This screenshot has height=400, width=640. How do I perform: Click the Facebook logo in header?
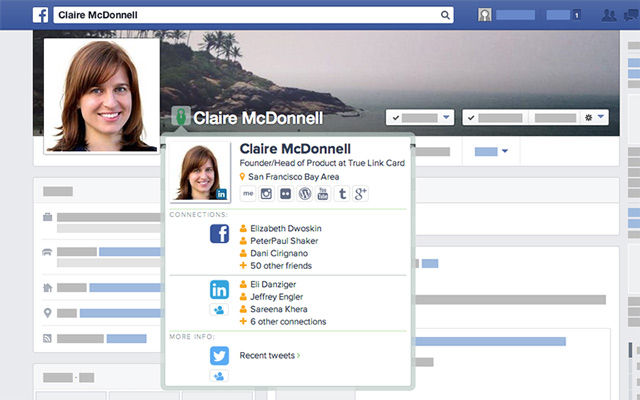tap(40, 15)
